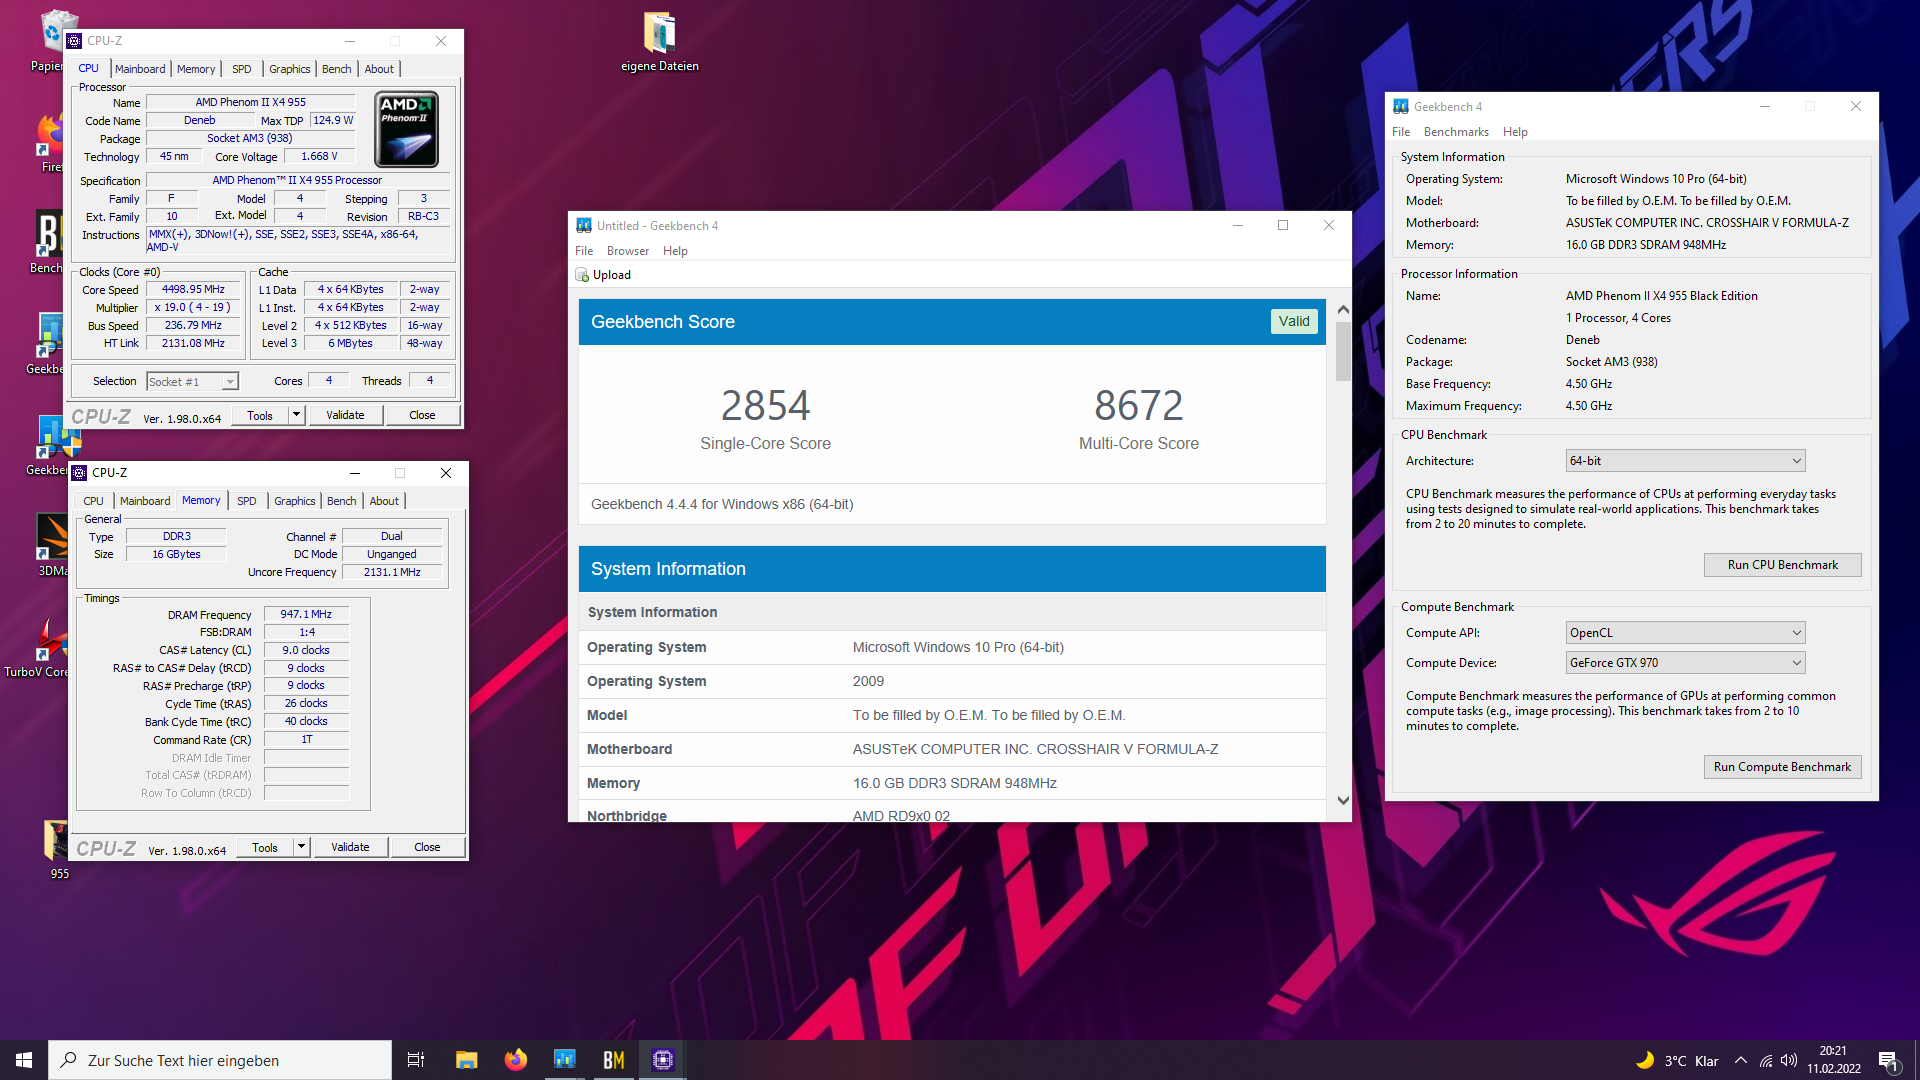Click the Core Speed value 4498.95 MHz
Screen dimensions: 1920x1080
pos(194,290)
